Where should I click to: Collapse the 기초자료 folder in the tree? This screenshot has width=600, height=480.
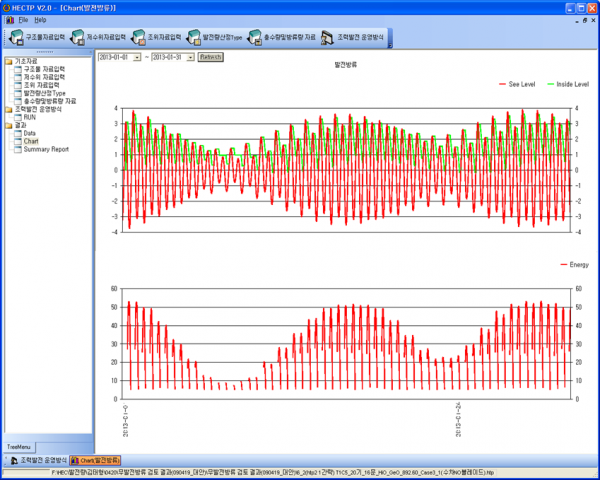tap(8, 61)
